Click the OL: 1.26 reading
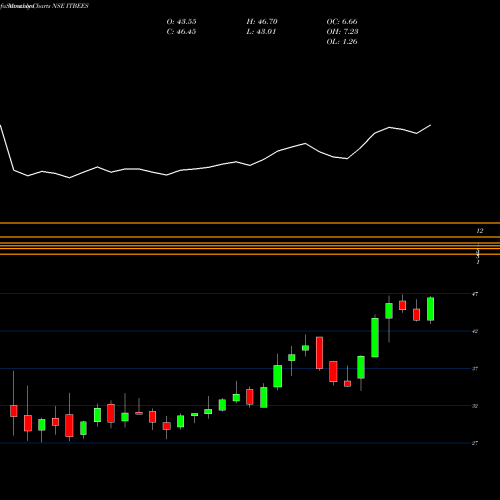The height and width of the screenshot is (500, 500). [342, 42]
